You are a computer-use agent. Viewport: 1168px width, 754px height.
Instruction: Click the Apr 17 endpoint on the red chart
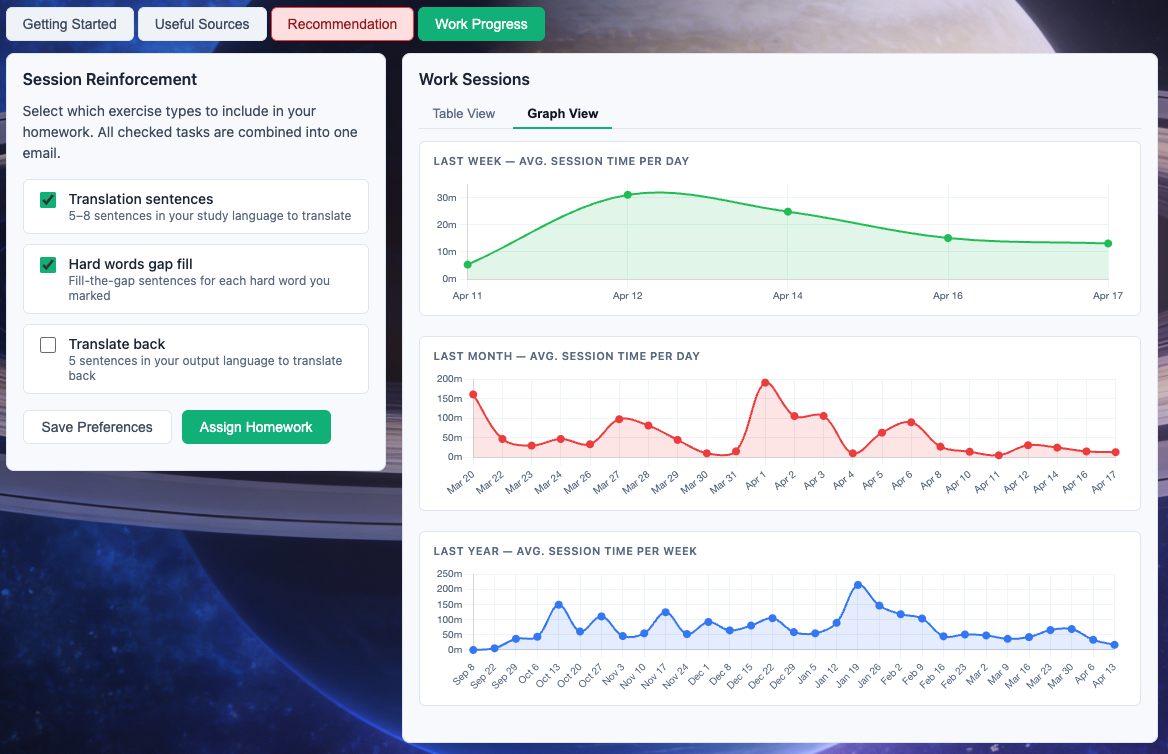click(1115, 452)
